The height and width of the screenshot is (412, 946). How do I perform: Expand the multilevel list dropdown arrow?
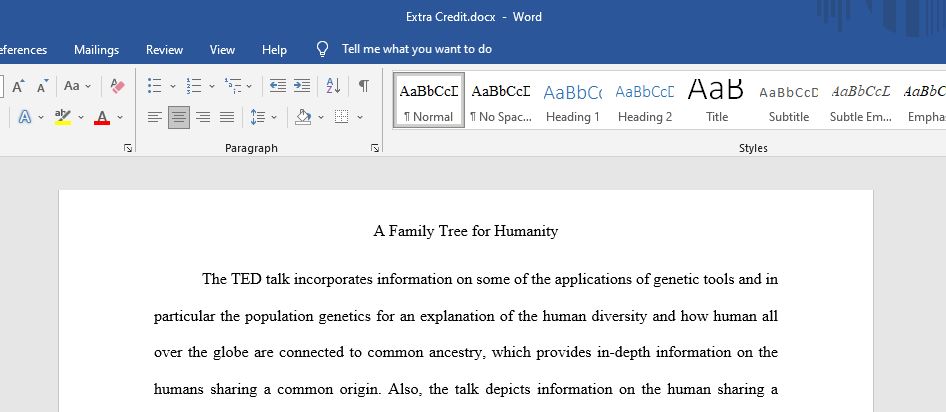click(249, 86)
